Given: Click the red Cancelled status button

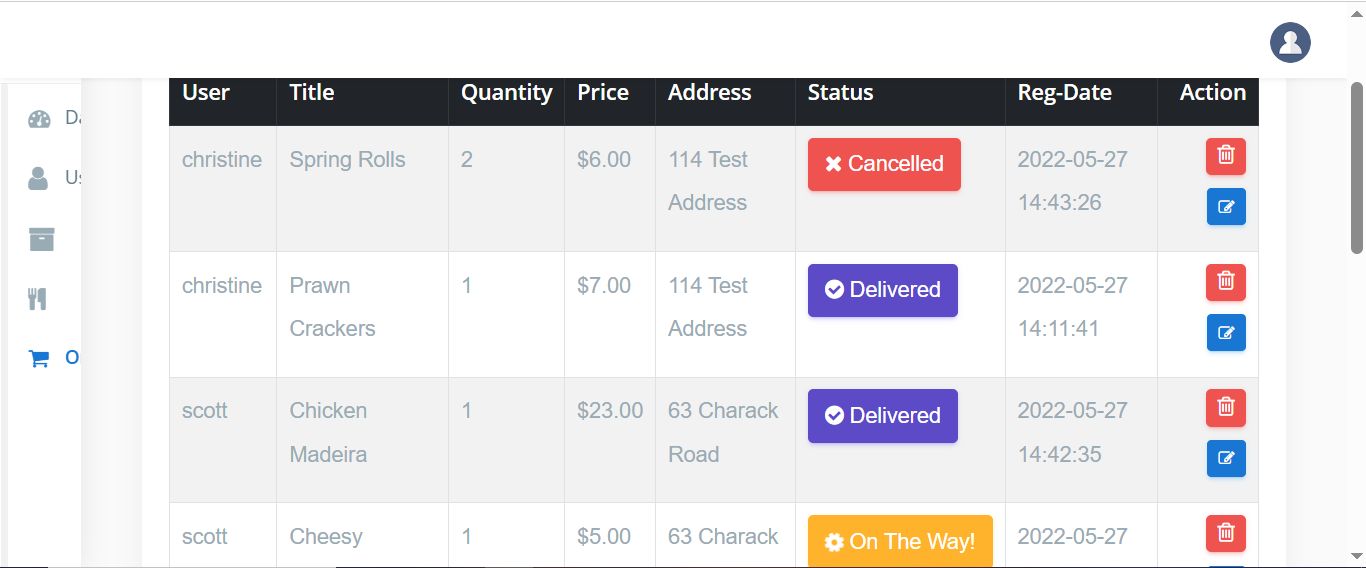Looking at the screenshot, I should coord(884,164).
